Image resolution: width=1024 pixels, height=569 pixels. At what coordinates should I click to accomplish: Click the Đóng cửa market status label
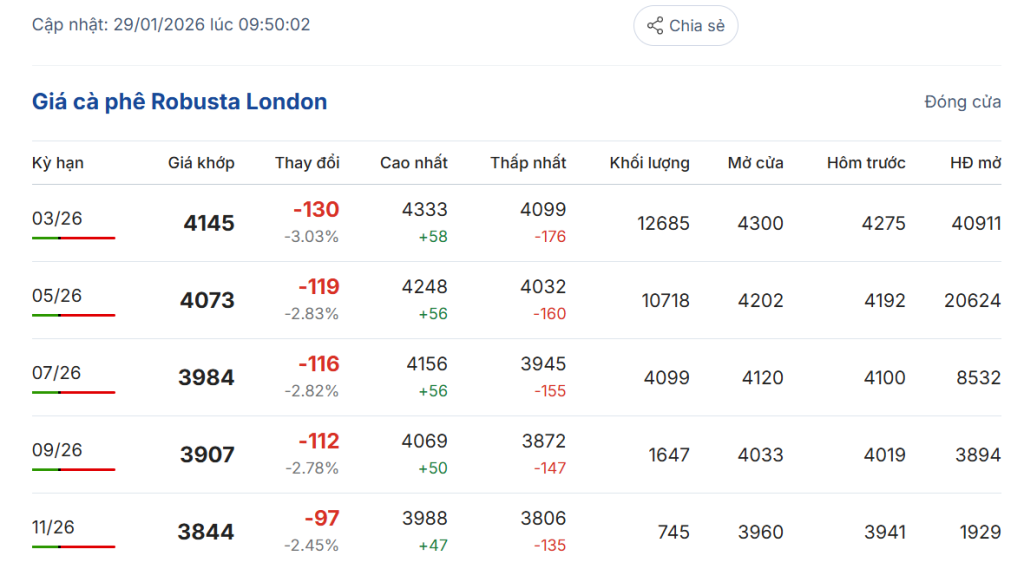pyautogui.click(x=962, y=102)
